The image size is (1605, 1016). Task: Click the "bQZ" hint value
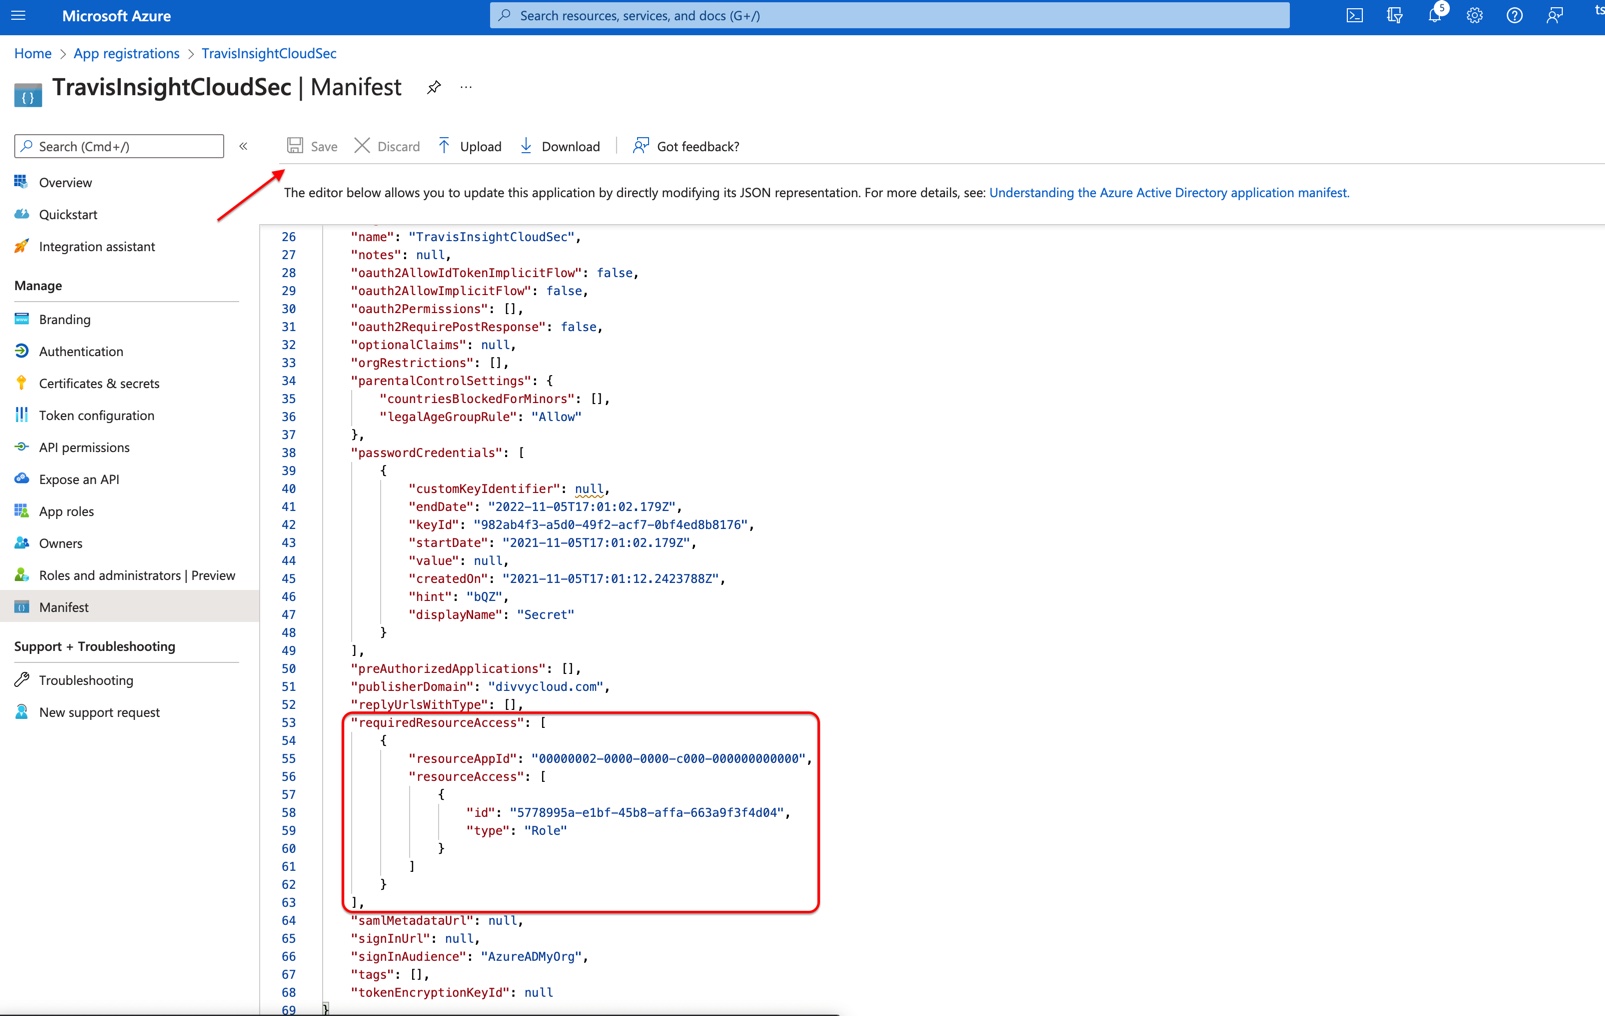pyautogui.click(x=484, y=596)
